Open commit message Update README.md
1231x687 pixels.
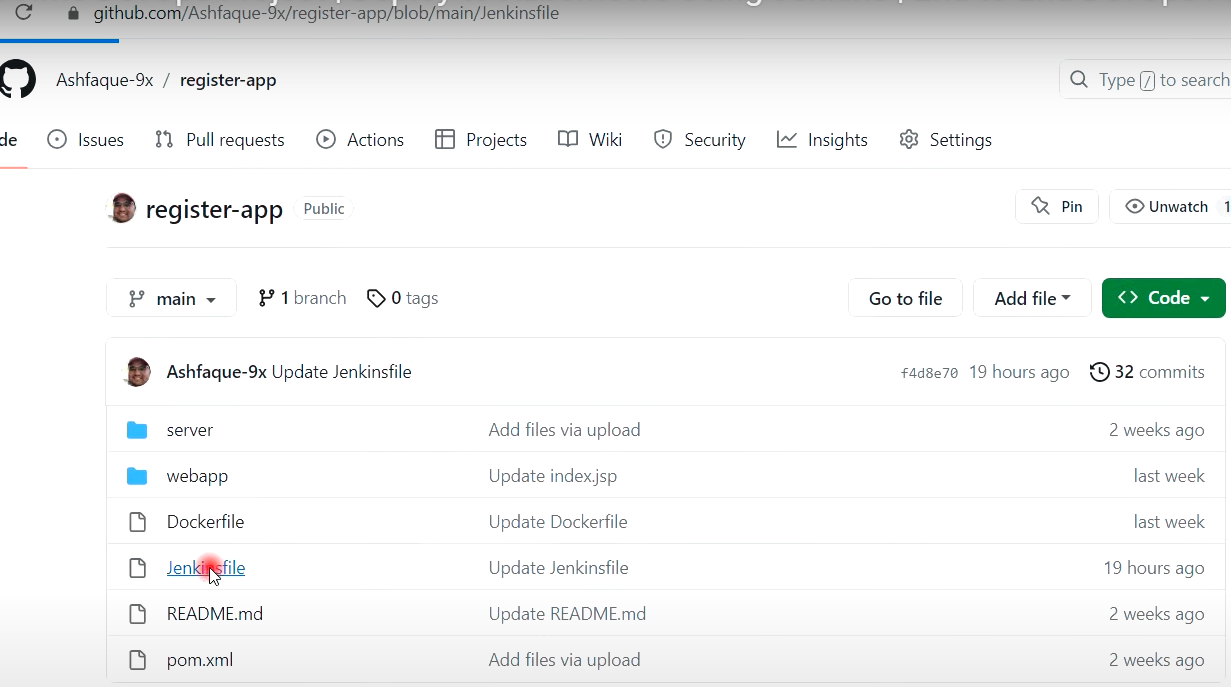click(x=567, y=614)
